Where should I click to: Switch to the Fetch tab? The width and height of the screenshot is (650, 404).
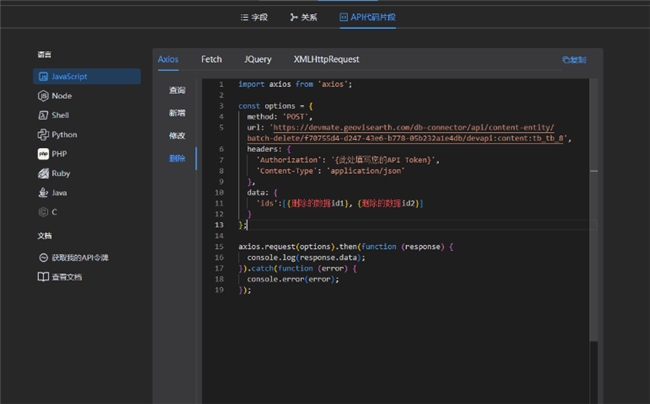pyautogui.click(x=211, y=60)
